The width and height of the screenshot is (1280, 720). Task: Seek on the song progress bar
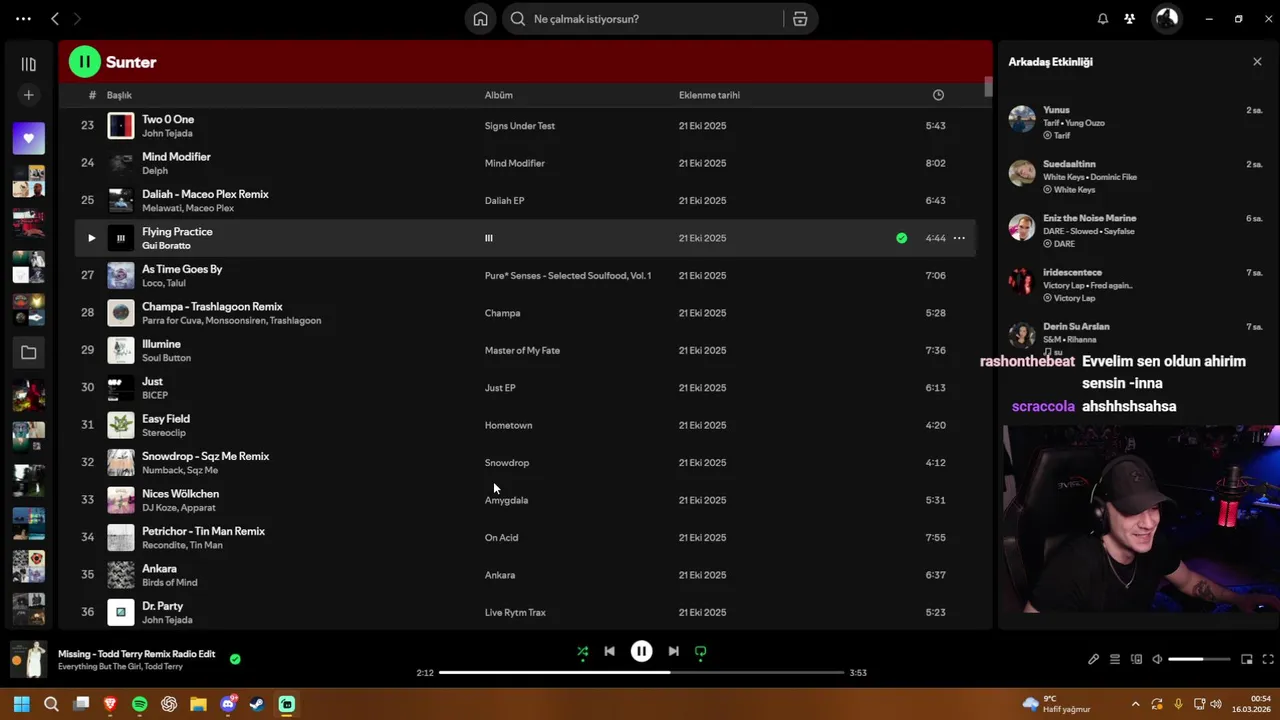tap(642, 673)
